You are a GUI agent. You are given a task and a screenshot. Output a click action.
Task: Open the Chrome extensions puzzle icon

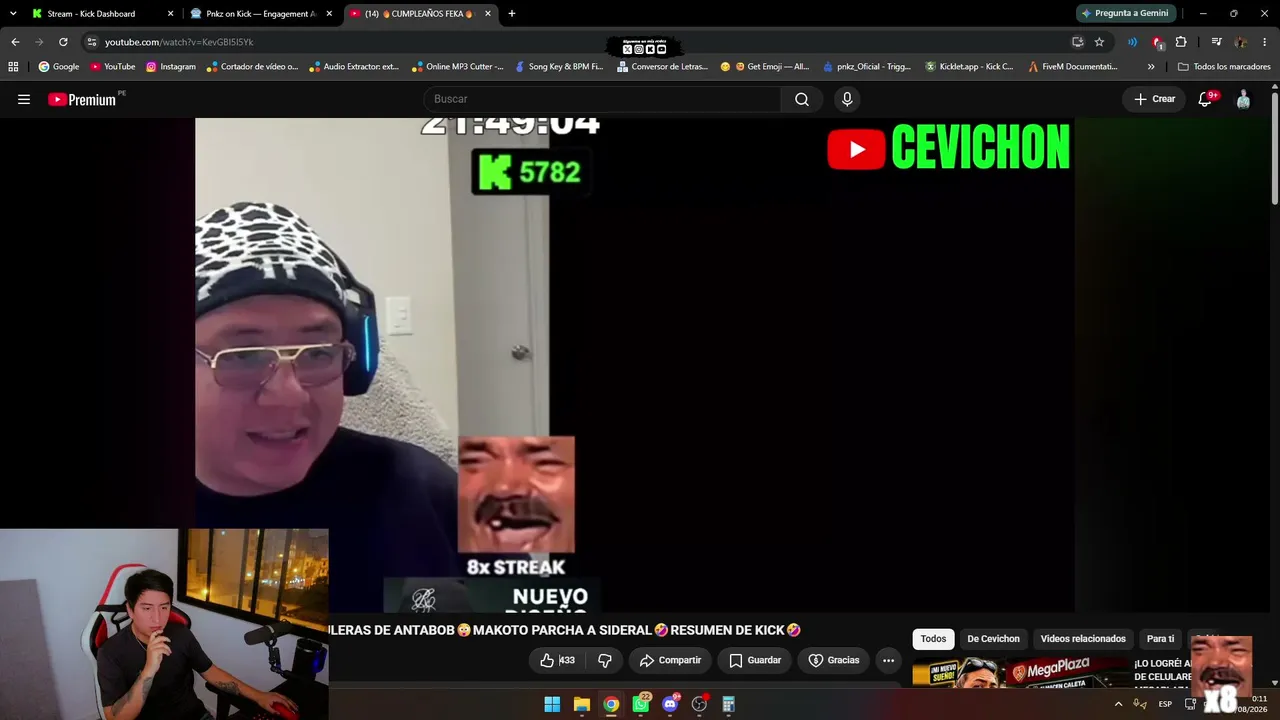pyautogui.click(x=1181, y=42)
